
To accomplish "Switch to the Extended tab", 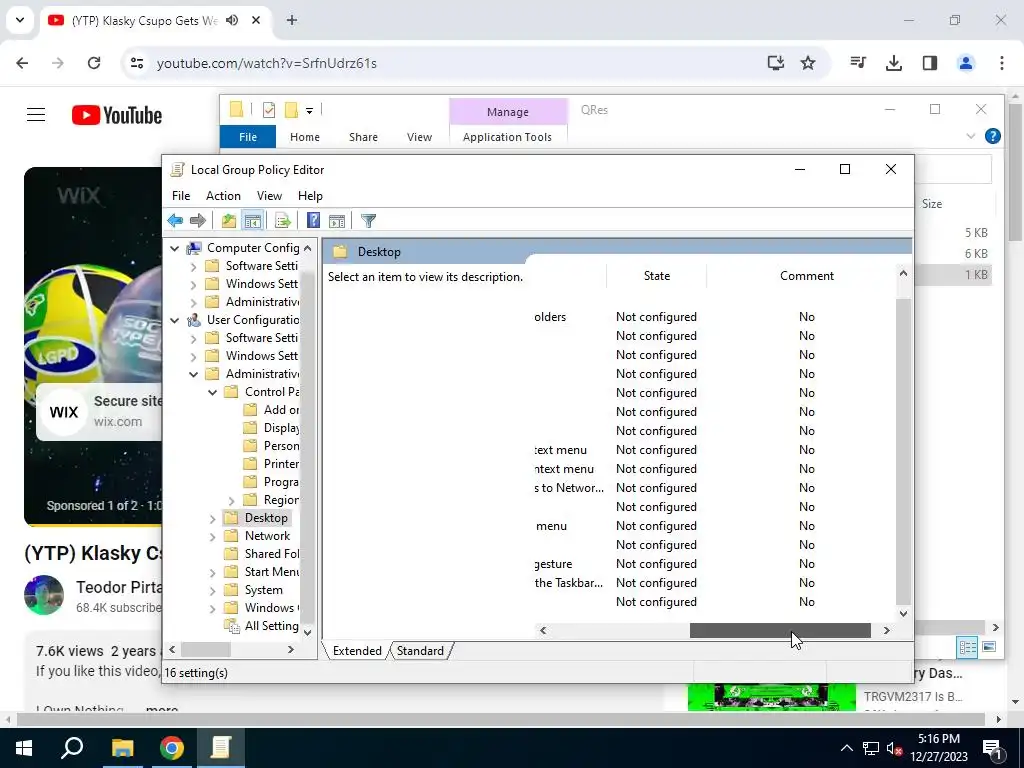I will tap(357, 650).
